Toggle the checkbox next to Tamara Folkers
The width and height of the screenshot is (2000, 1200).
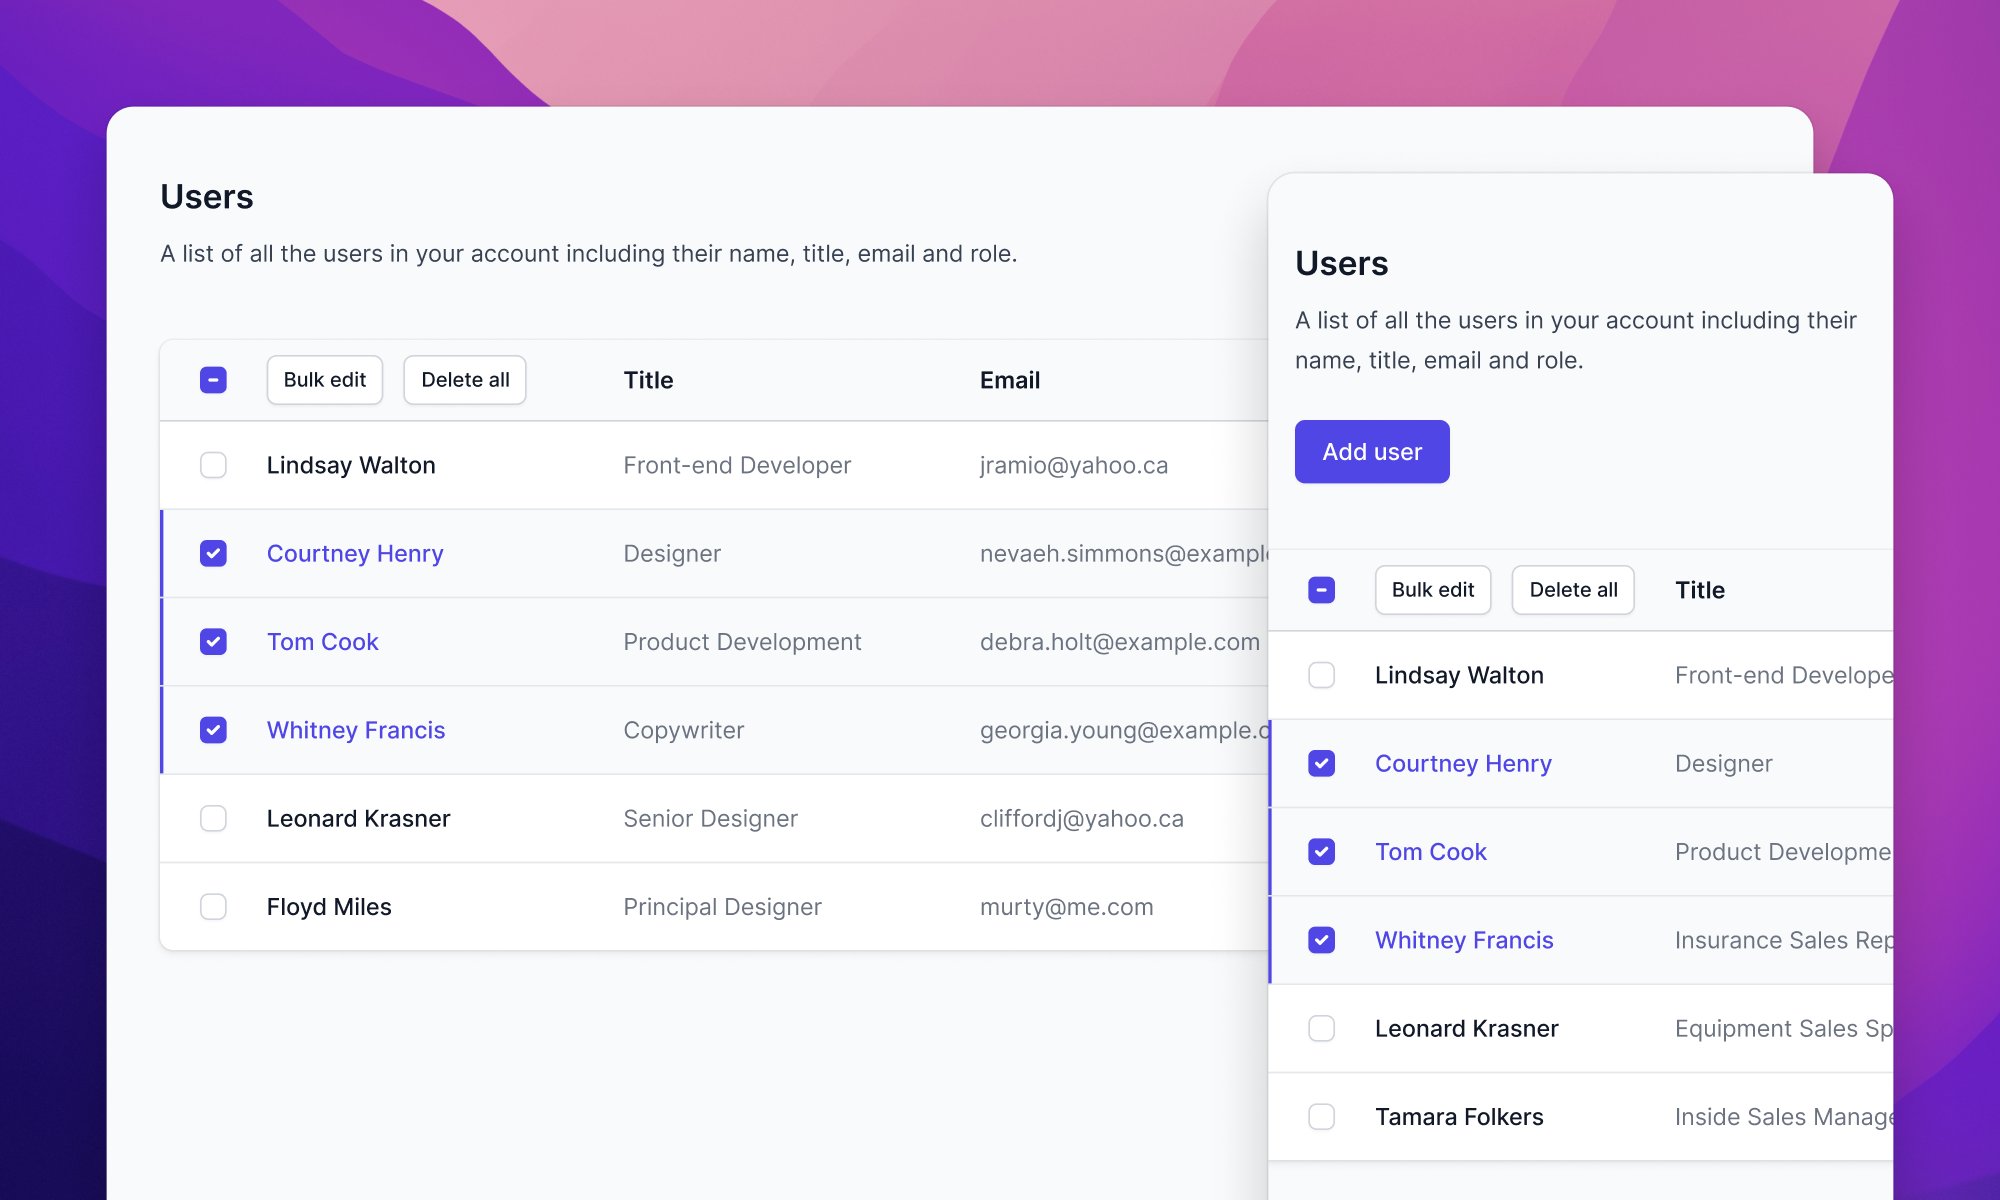coord(1320,1116)
